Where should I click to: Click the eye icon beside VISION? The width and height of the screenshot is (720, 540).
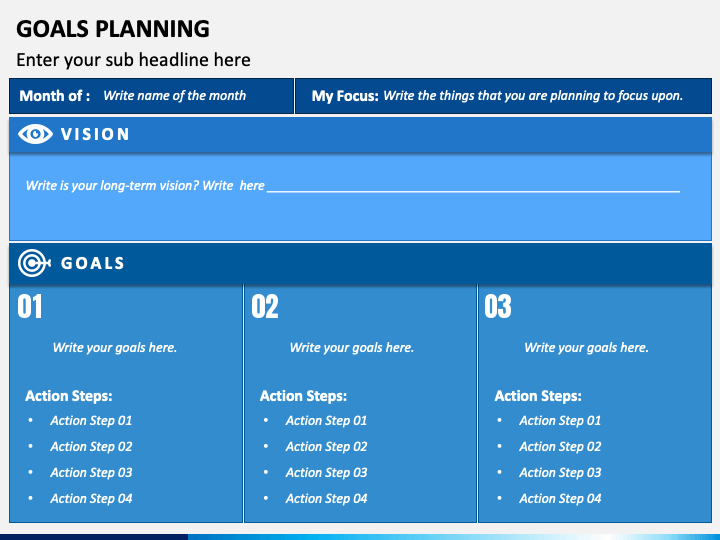click(x=35, y=134)
